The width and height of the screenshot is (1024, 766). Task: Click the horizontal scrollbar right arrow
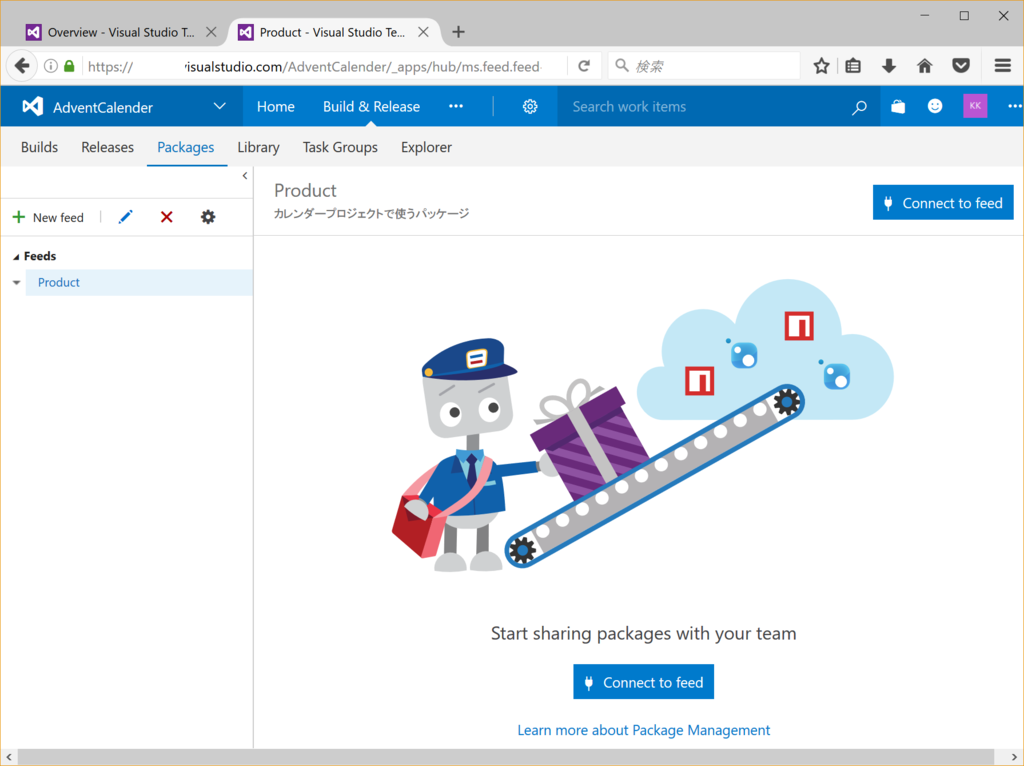pos(1014,758)
